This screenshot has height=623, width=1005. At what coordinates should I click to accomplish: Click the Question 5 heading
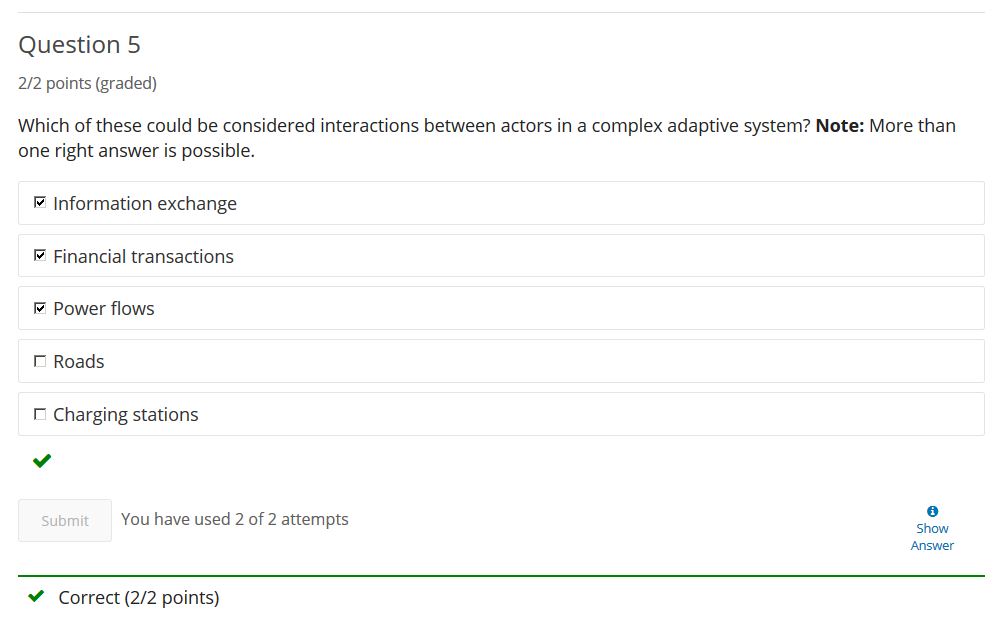(x=79, y=45)
